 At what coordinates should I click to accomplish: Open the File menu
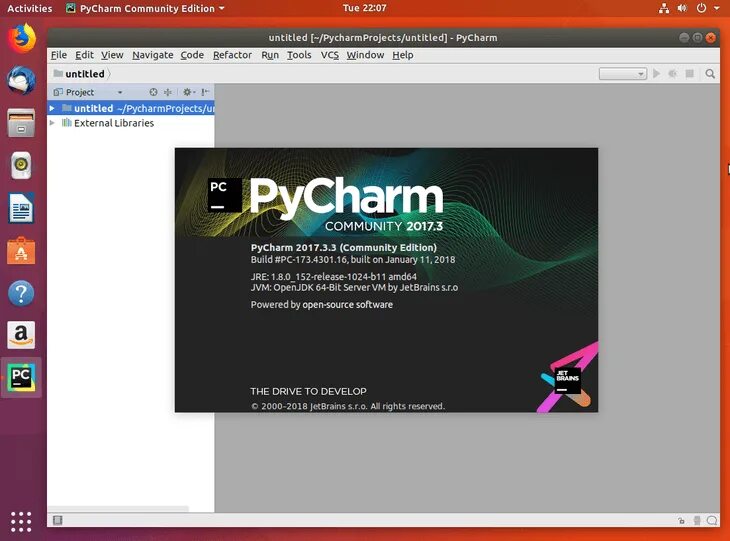pyautogui.click(x=59, y=55)
